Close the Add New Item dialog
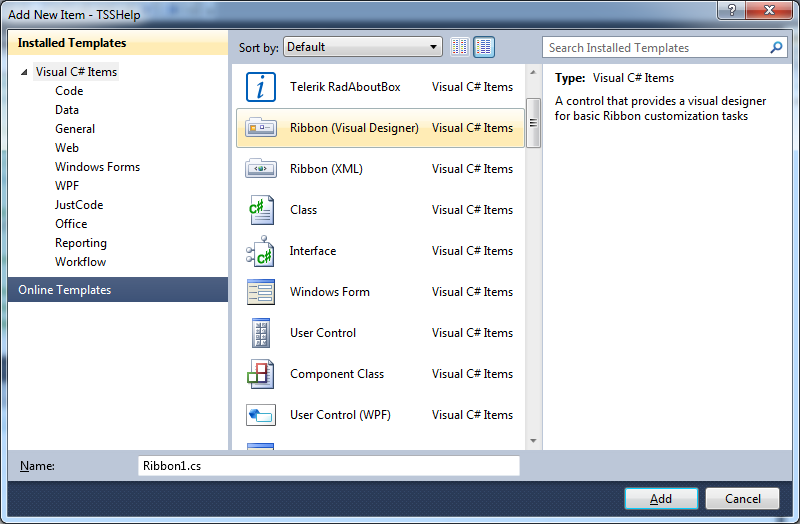 (x=769, y=10)
